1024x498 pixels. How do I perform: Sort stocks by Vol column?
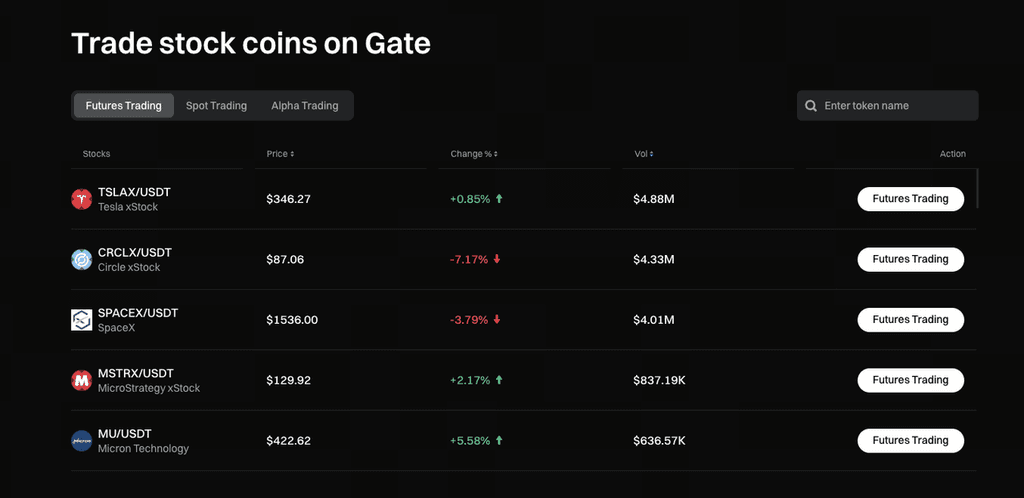(x=644, y=154)
